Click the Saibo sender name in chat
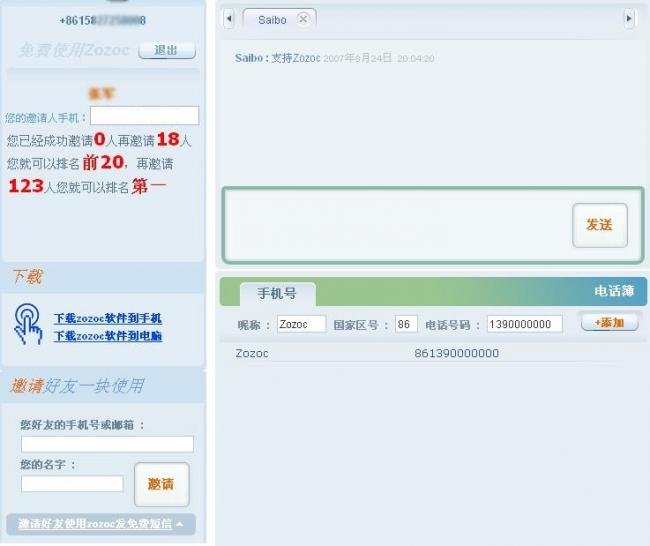Screen dimensions: 650x546 click(x=249, y=58)
